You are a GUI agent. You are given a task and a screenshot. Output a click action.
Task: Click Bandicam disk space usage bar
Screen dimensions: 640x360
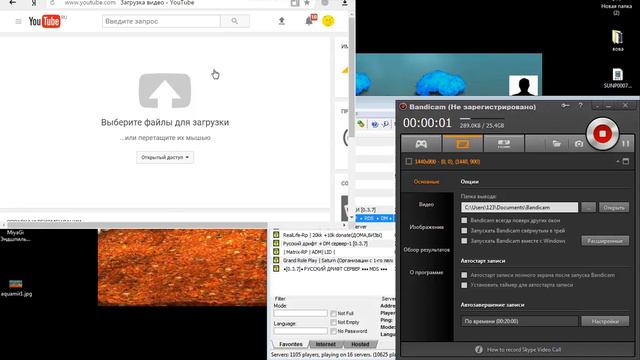(x=482, y=119)
